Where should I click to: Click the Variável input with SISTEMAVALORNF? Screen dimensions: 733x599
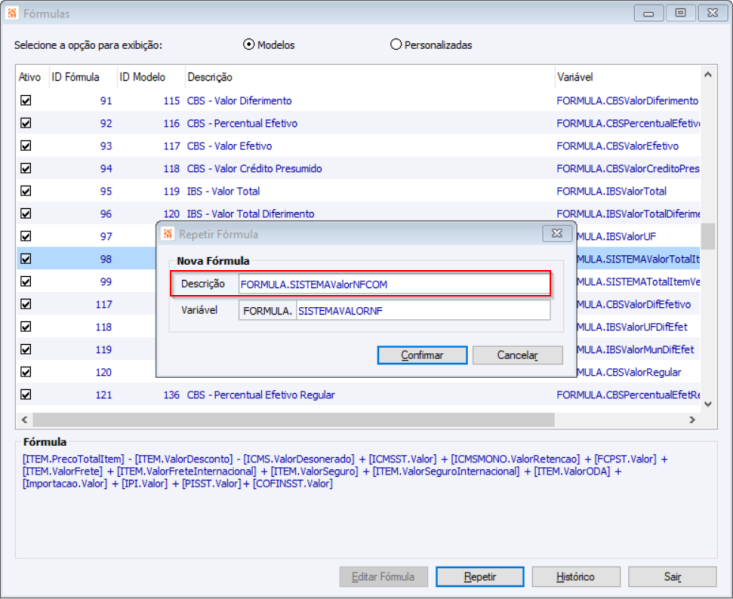pos(423,310)
